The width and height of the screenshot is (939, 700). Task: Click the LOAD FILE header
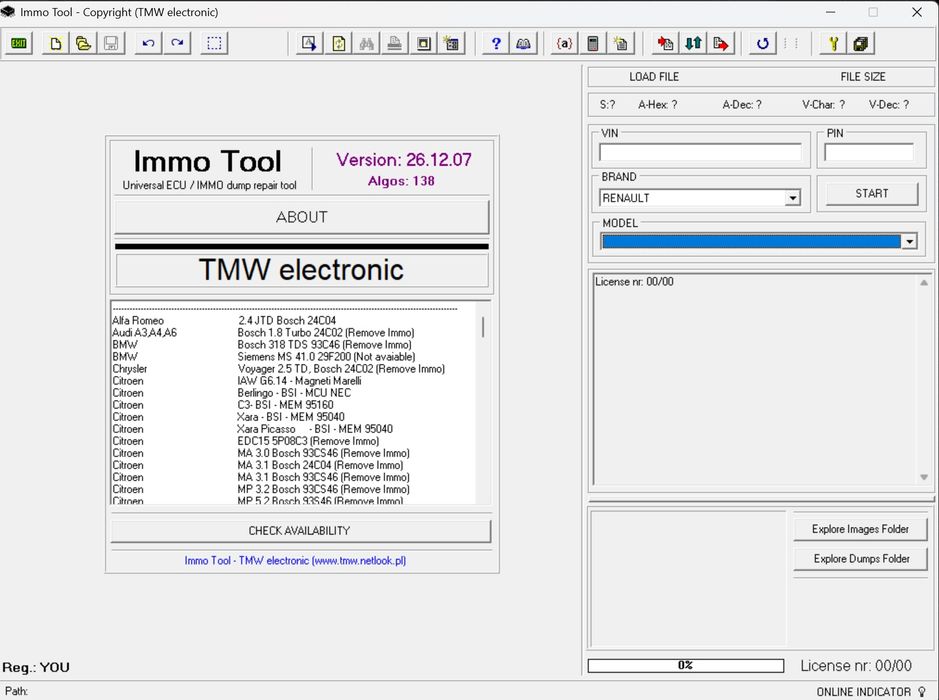click(653, 77)
